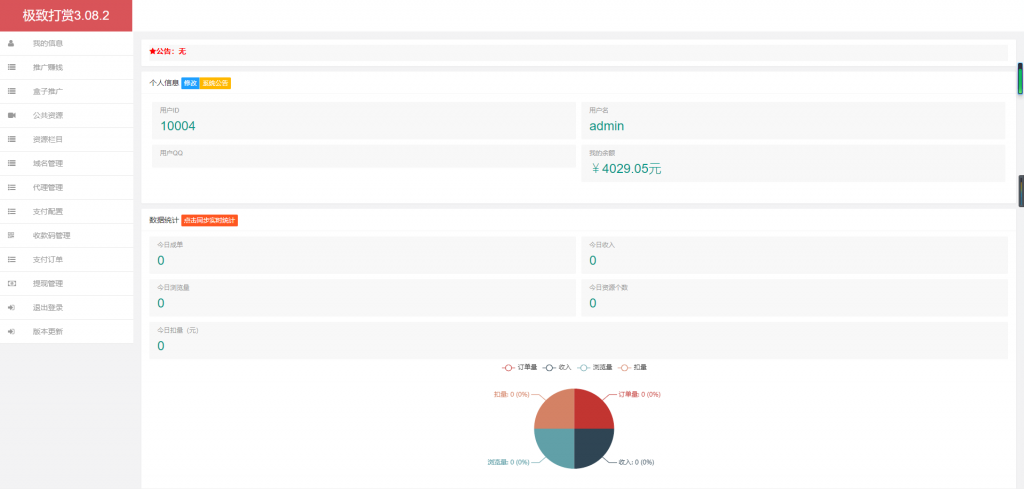Click the red star before 公告

pos(152,51)
